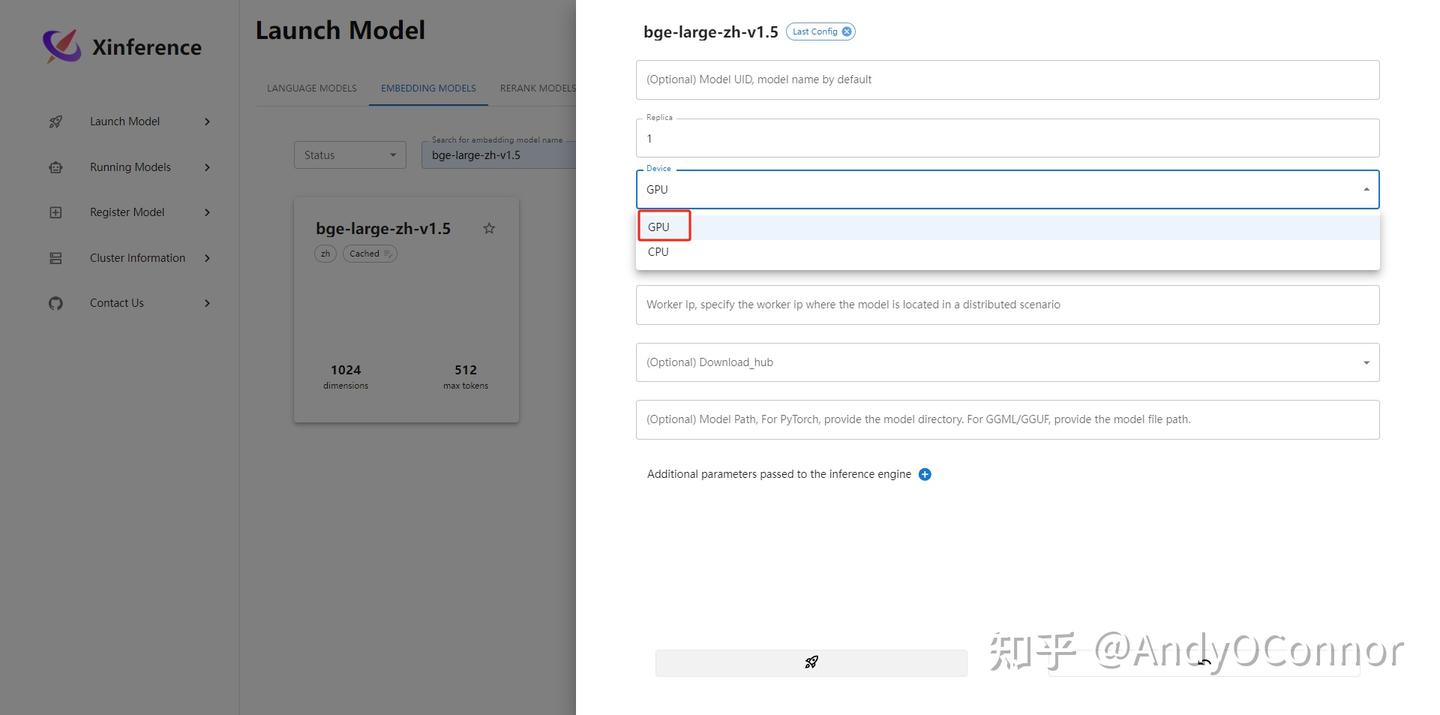Favorite bge-large-zh-v1.5 using the star icon

(489, 228)
